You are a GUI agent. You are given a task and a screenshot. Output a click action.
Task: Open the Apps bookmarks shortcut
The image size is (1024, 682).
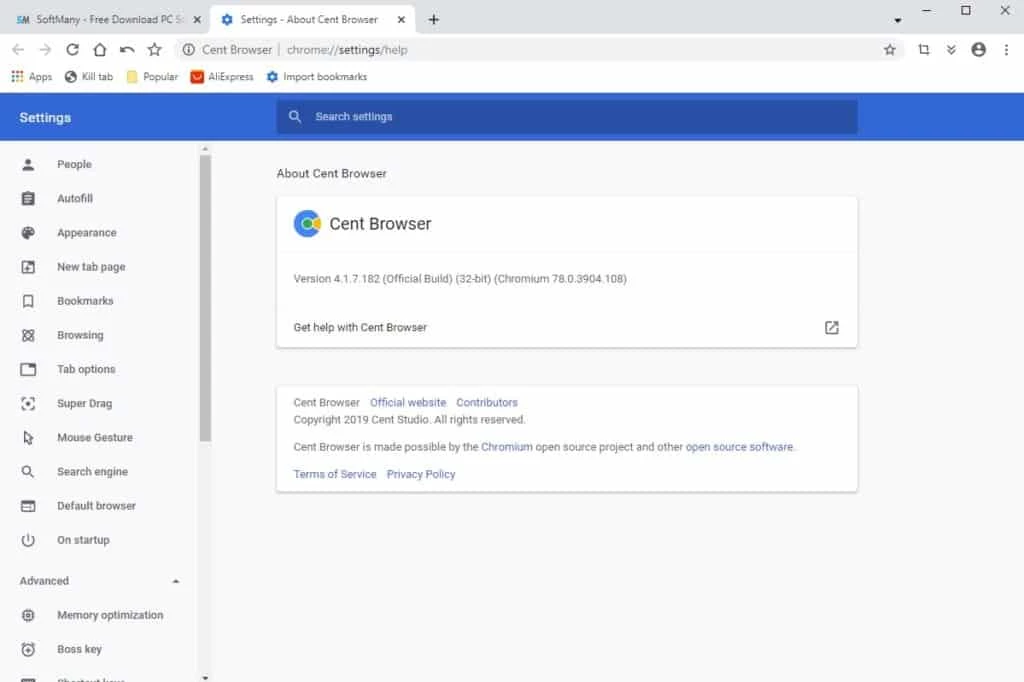pyautogui.click(x=31, y=77)
